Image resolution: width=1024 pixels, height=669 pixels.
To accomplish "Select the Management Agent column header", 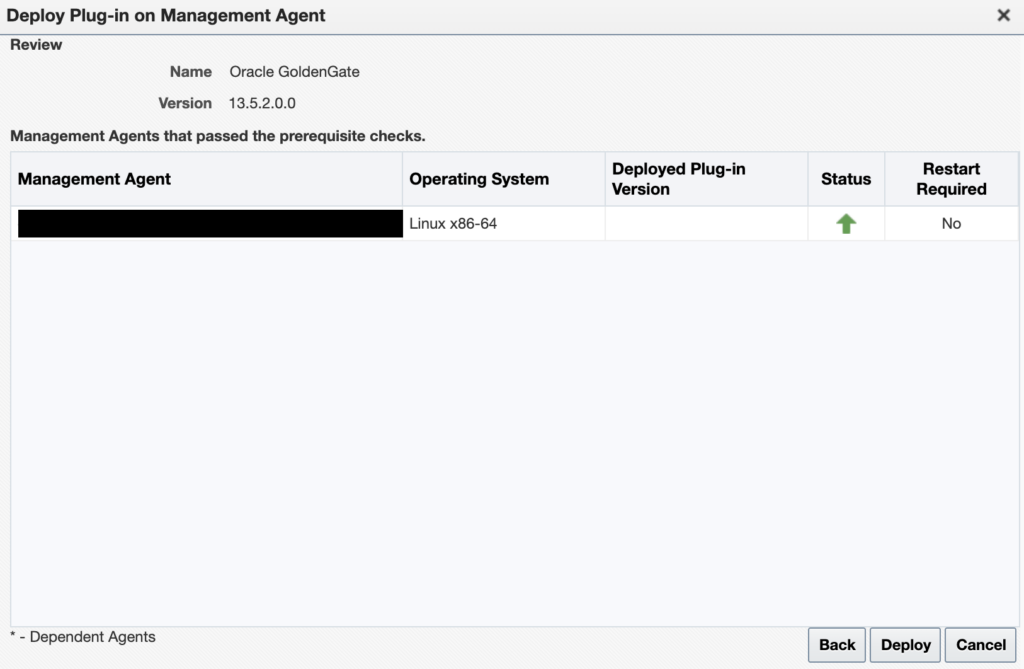I will pyautogui.click(x=206, y=179).
